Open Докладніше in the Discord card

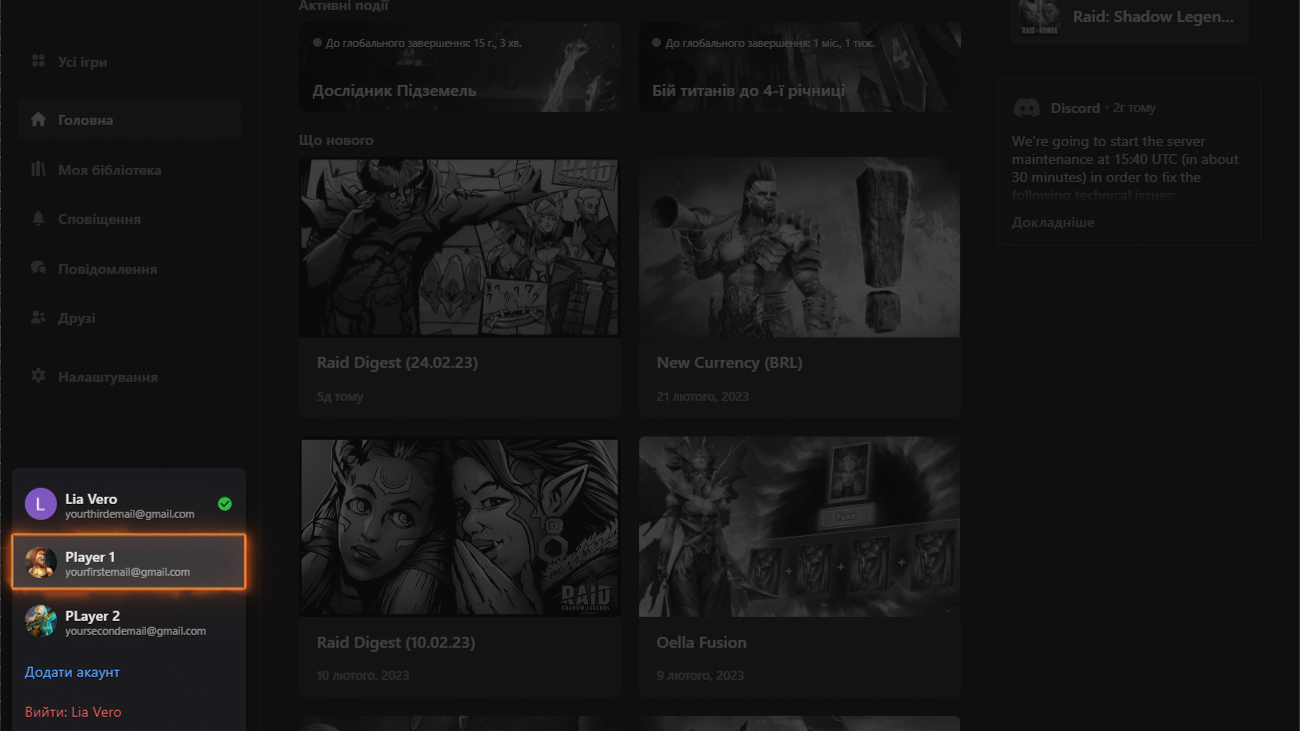coord(1053,222)
